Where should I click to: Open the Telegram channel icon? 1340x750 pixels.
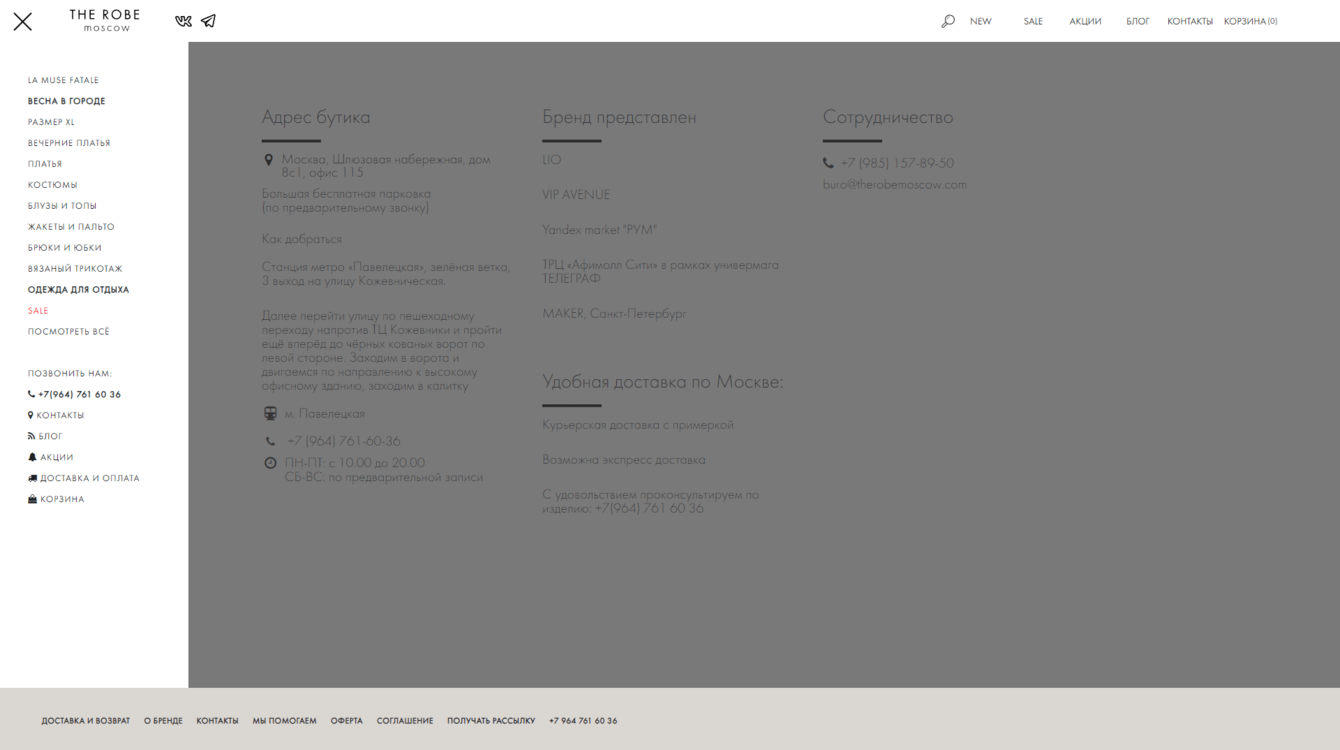pos(208,21)
